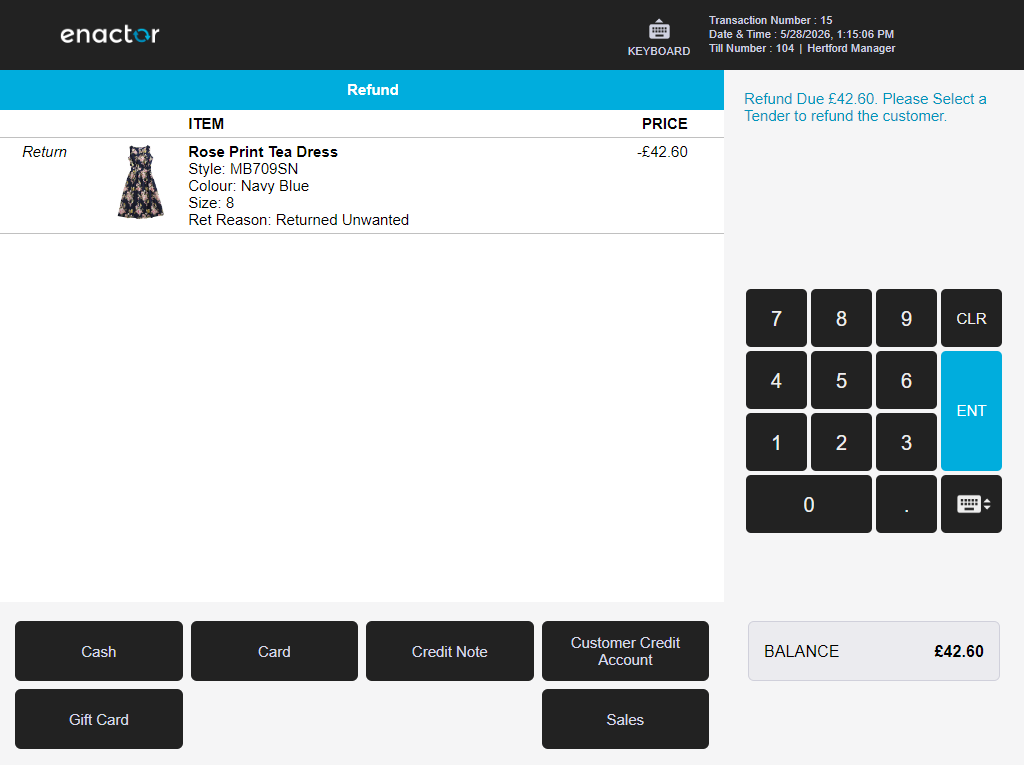Screen dimensions: 1024x765
Task: Click the Transaction Number : 15 text
Action: click(x=771, y=20)
